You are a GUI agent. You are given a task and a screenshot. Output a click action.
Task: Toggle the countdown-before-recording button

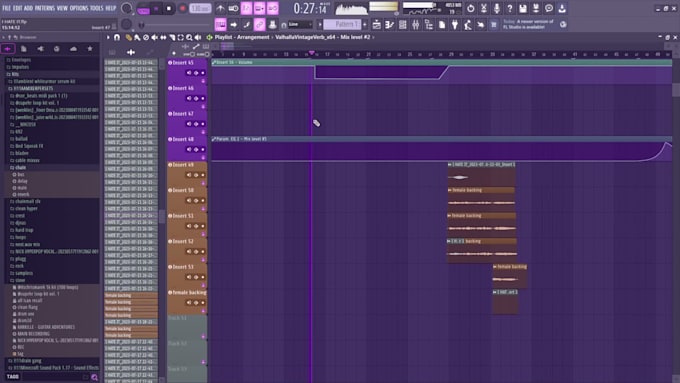(x=246, y=8)
